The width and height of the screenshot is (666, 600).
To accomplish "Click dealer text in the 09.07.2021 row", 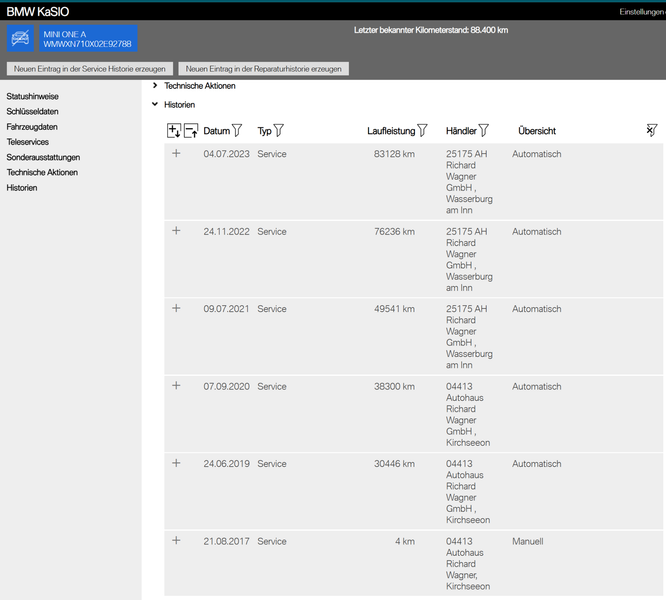I will click(x=469, y=337).
